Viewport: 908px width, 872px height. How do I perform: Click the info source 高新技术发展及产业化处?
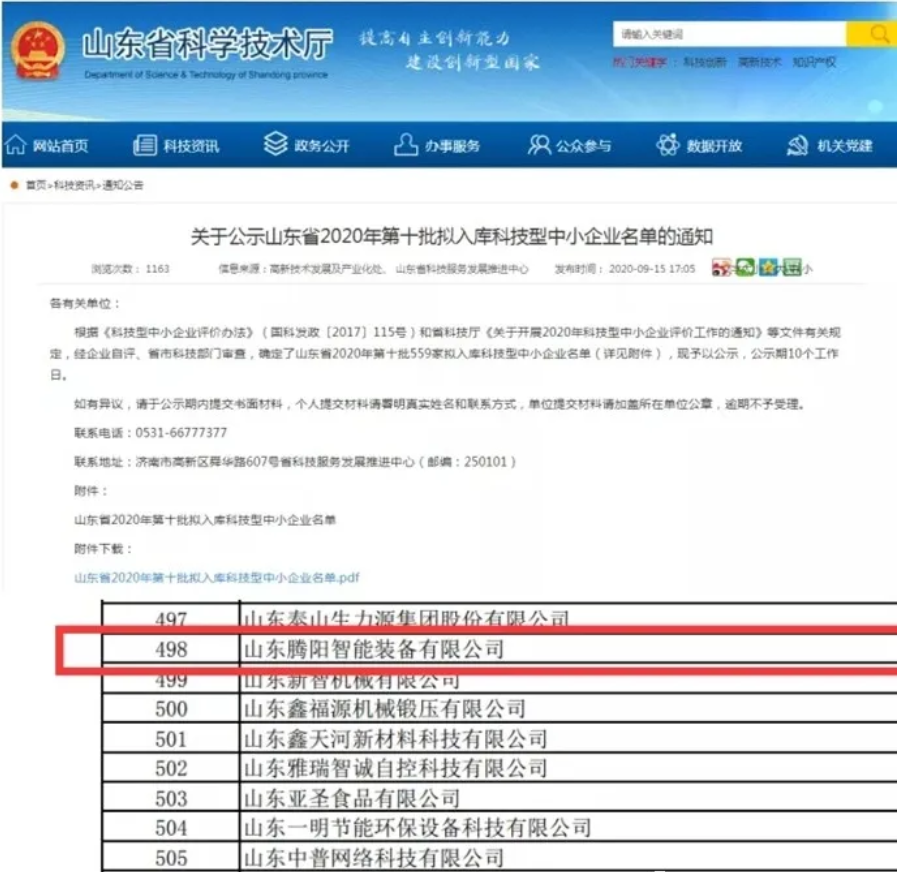(x=327, y=269)
